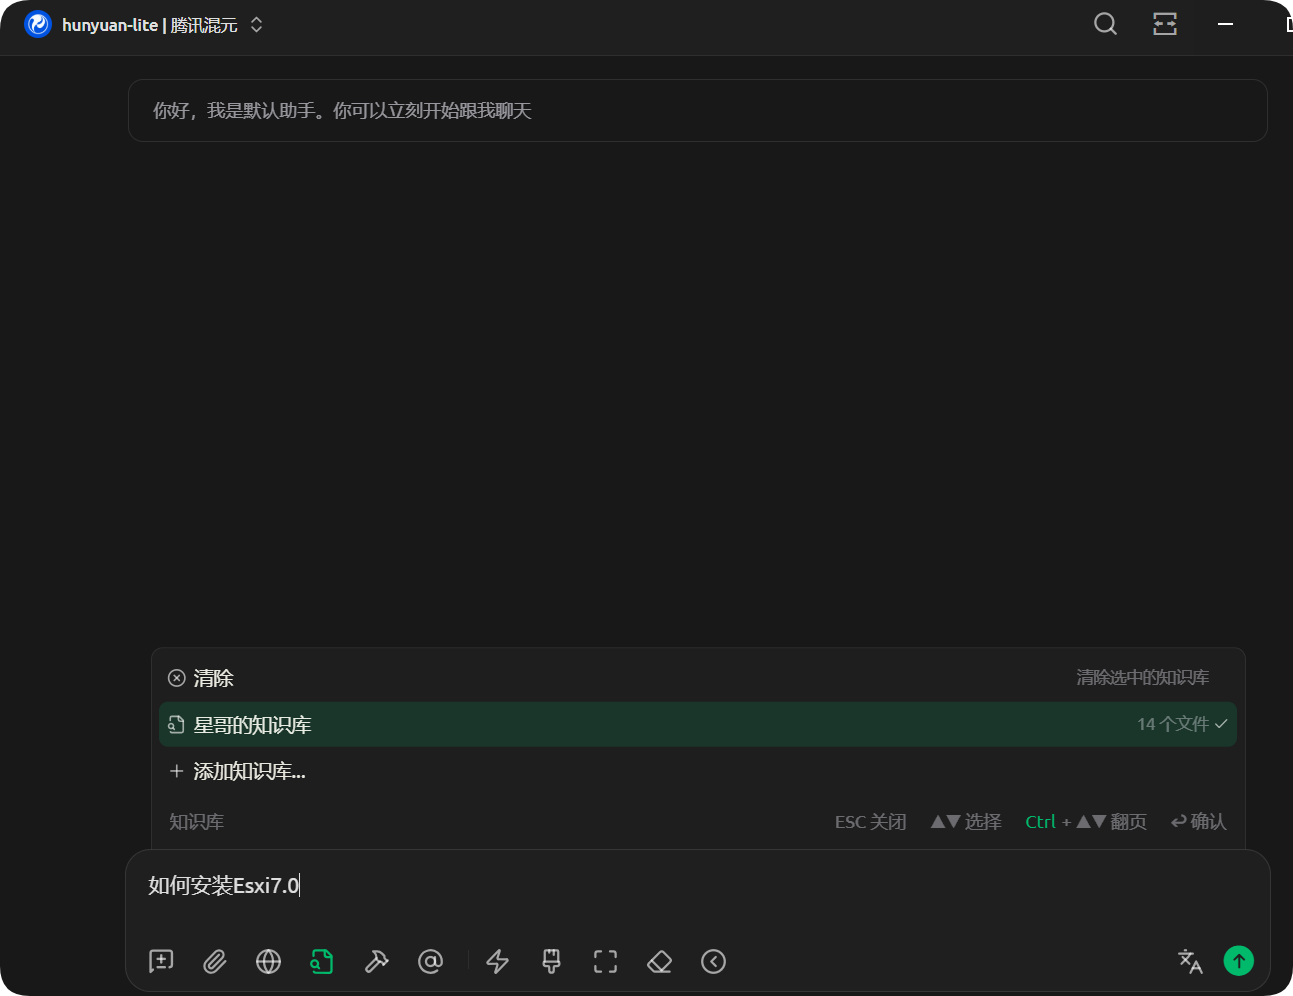Clear context with the eraser icon
The height and width of the screenshot is (996, 1293).
pyautogui.click(x=659, y=961)
